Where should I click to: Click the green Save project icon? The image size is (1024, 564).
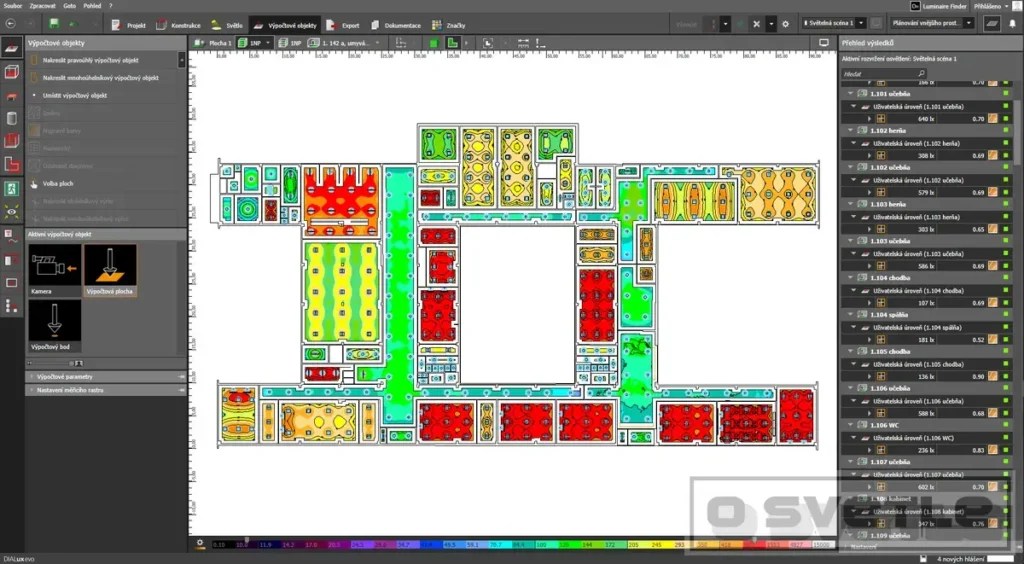point(54,24)
